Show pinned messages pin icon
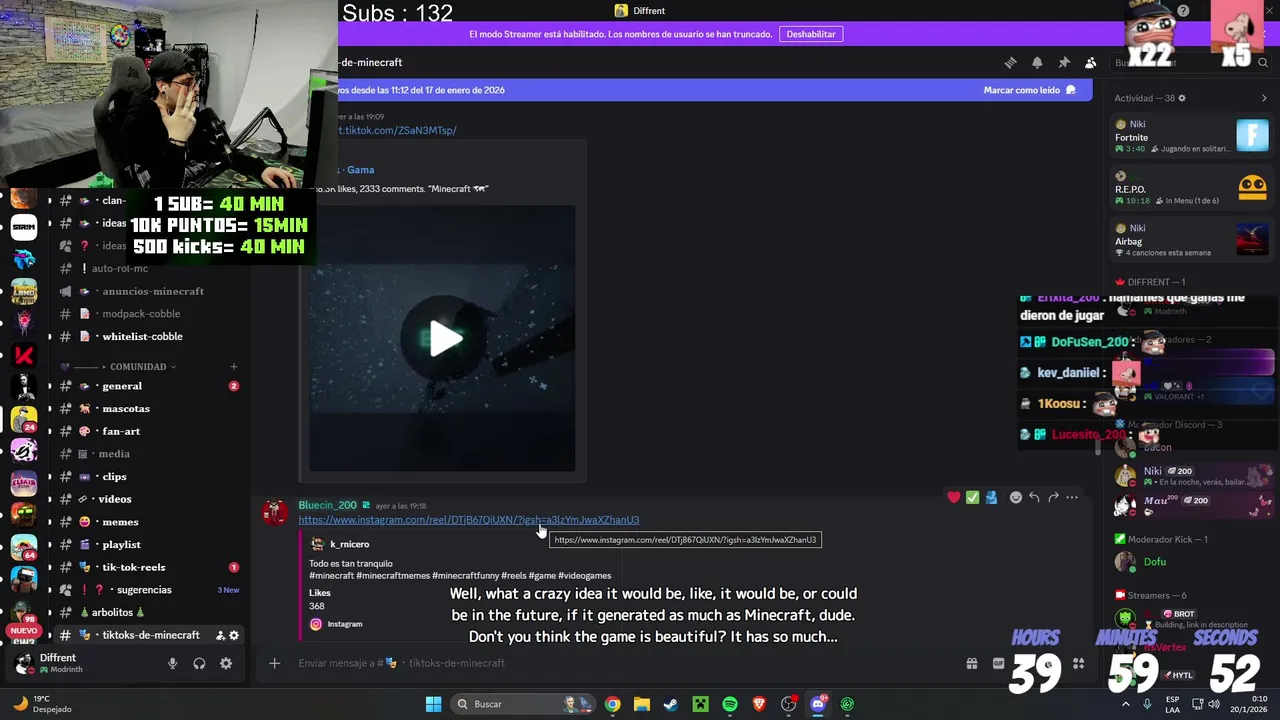The image size is (1280, 720). click(1064, 62)
